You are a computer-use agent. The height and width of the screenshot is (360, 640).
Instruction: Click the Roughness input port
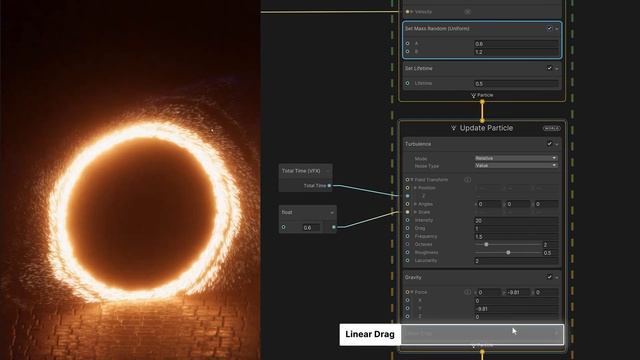point(407,252)
